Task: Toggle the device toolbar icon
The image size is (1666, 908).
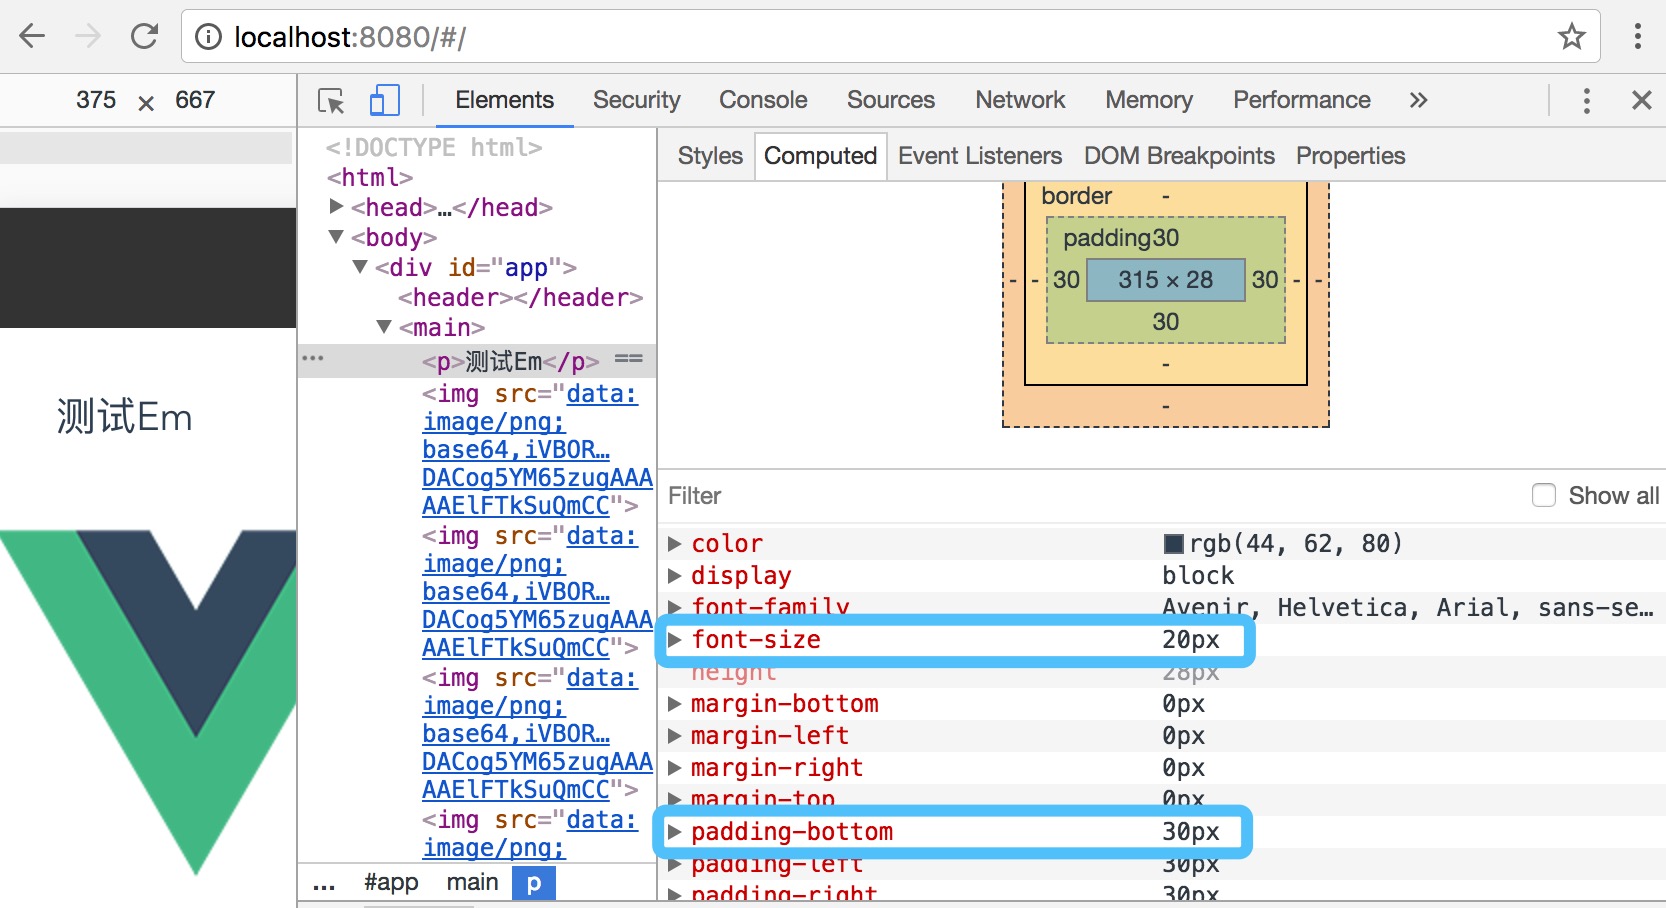Action: click(384, 101)
